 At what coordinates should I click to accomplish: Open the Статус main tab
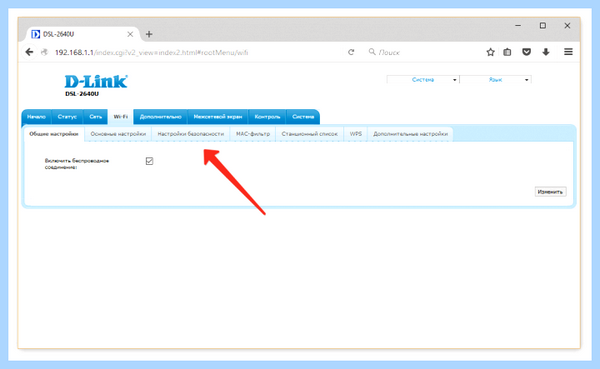(67, 117)
